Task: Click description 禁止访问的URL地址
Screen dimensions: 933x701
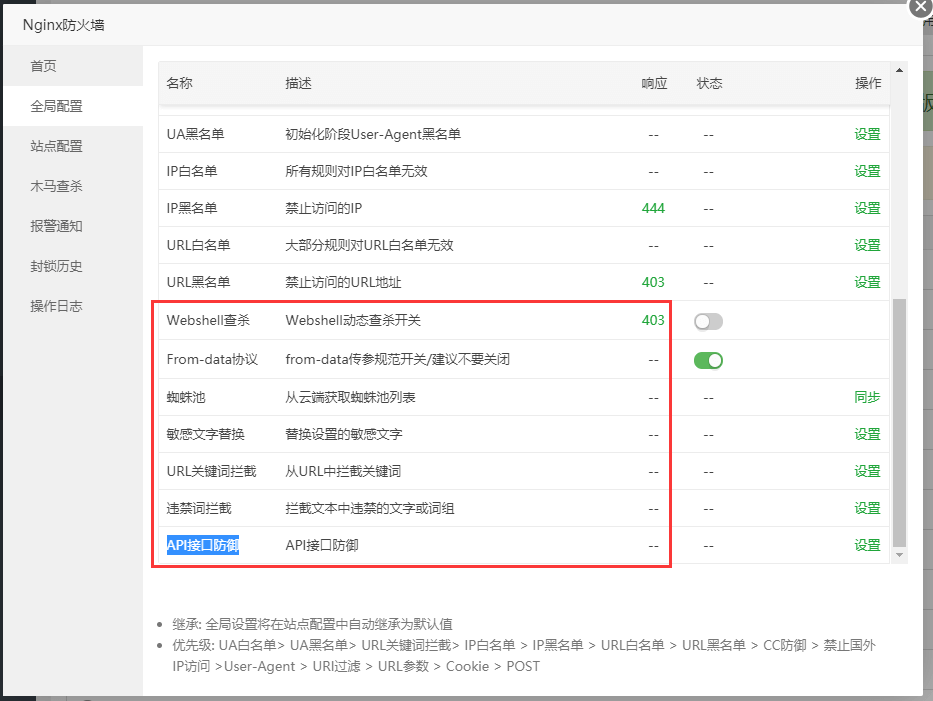Action: (343, 282)
